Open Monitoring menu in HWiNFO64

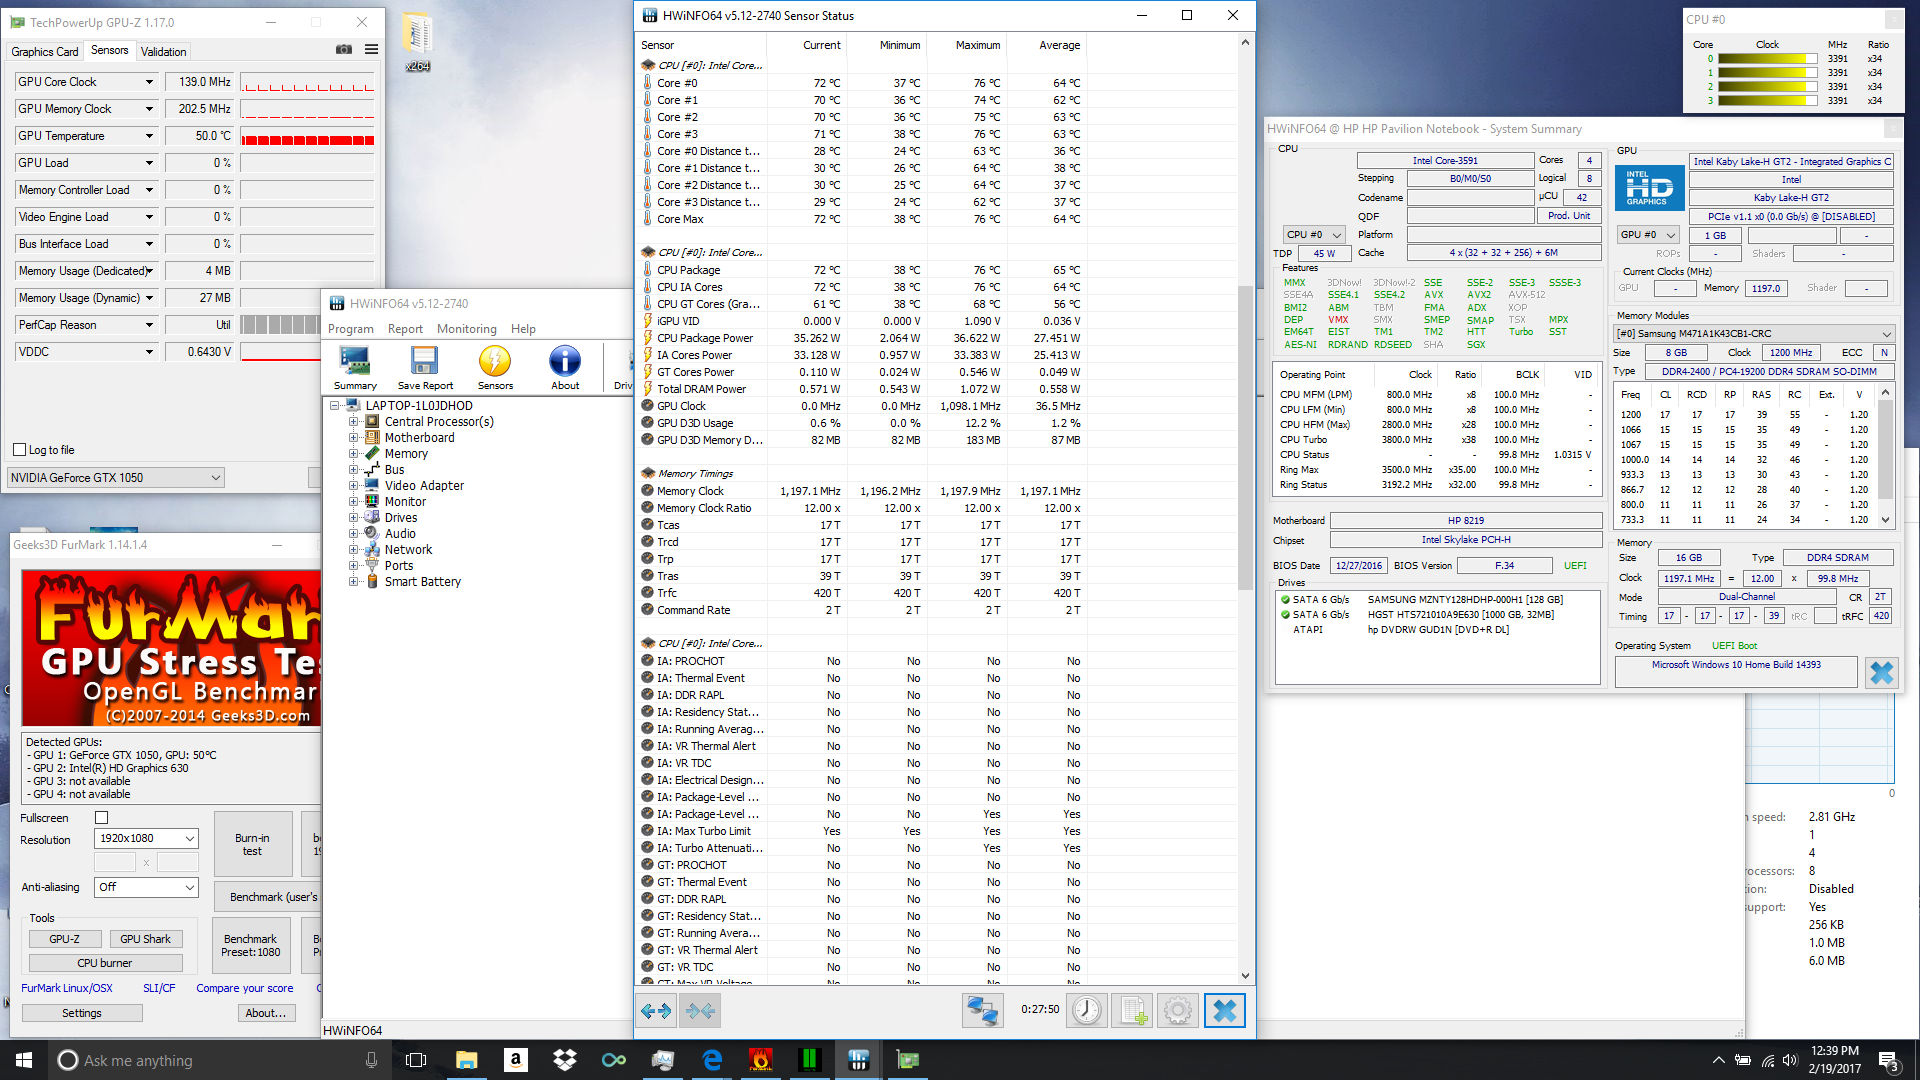(466, 329)
